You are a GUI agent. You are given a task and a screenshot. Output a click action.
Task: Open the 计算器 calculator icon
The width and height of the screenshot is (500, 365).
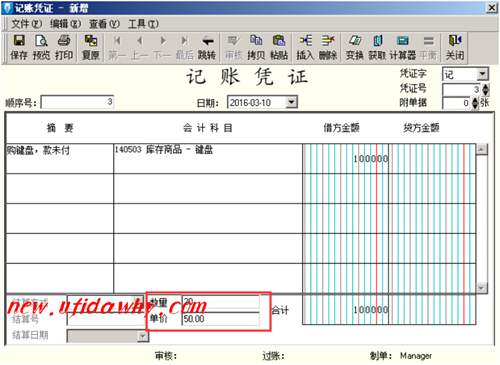(403, 47)
